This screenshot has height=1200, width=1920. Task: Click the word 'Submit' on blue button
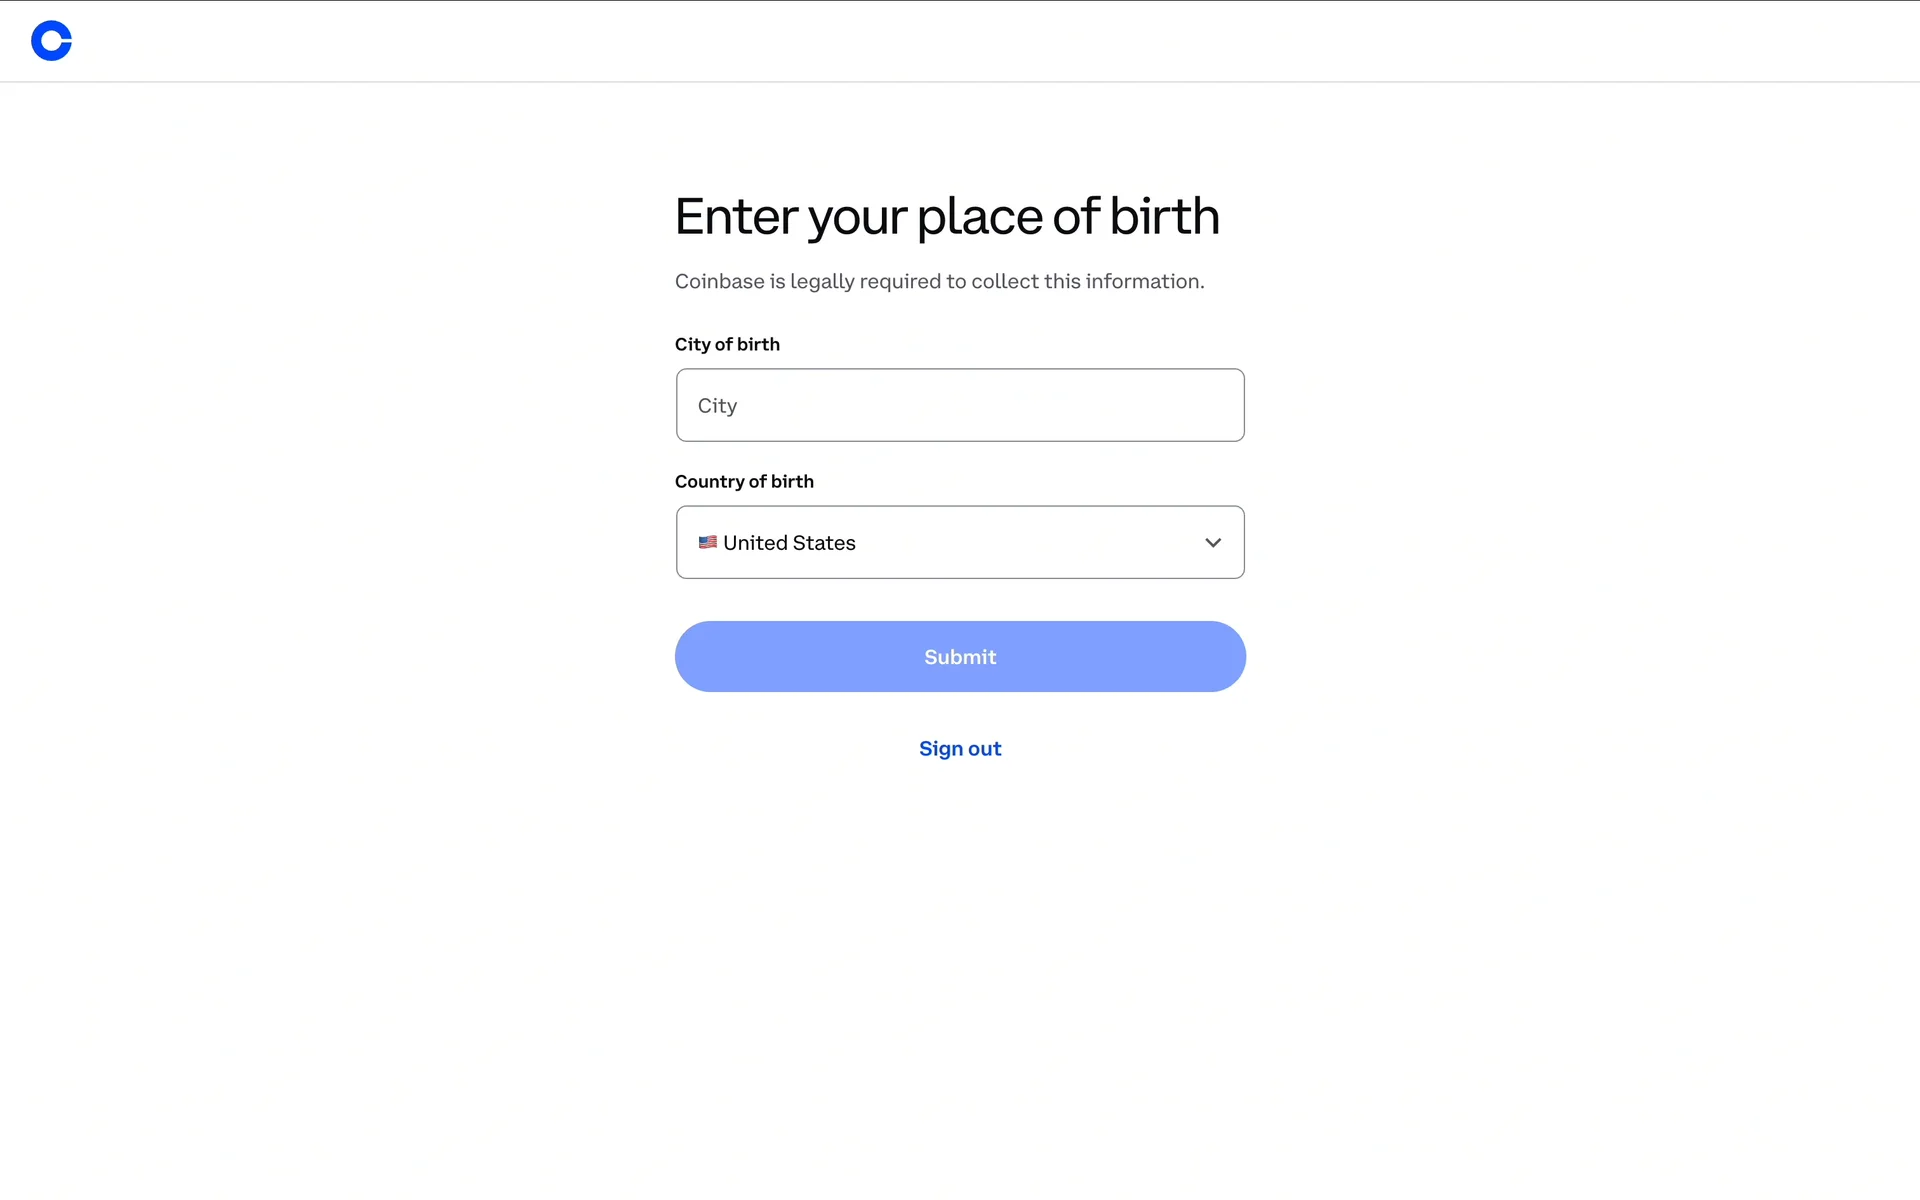click(959, 657)
